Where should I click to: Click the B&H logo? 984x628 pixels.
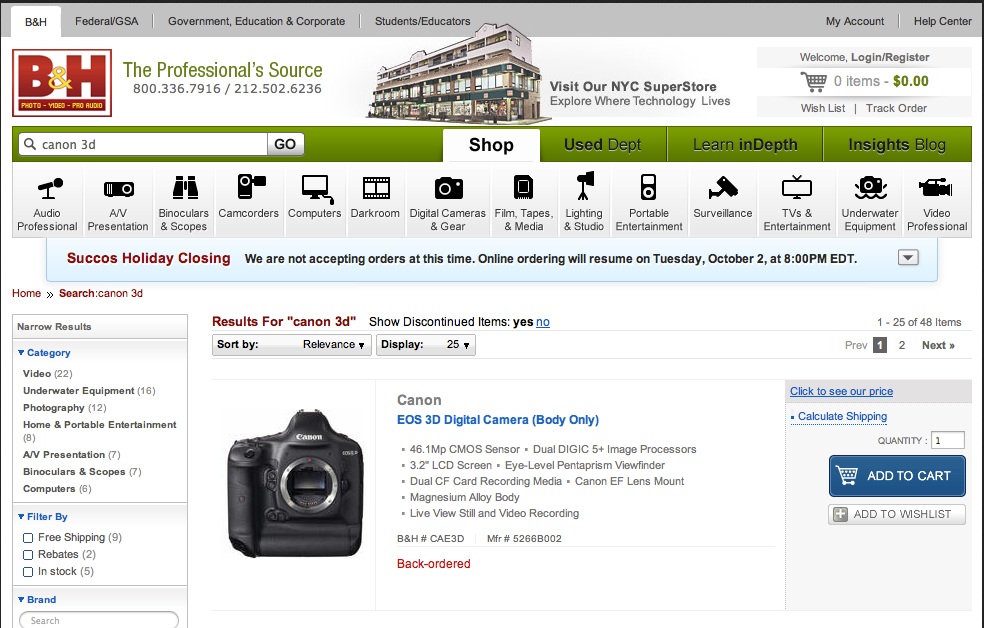coord(62,83)
